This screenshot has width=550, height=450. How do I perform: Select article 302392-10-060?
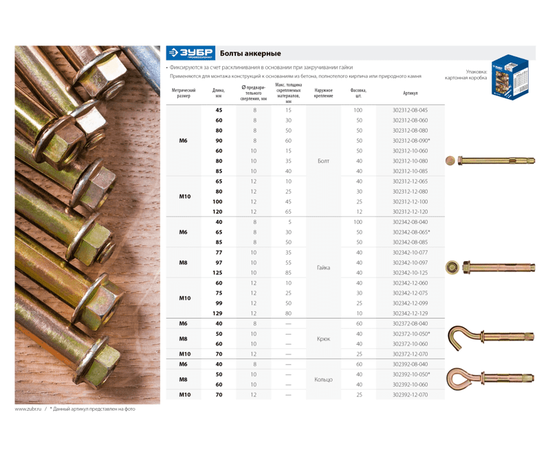point(410,385)
